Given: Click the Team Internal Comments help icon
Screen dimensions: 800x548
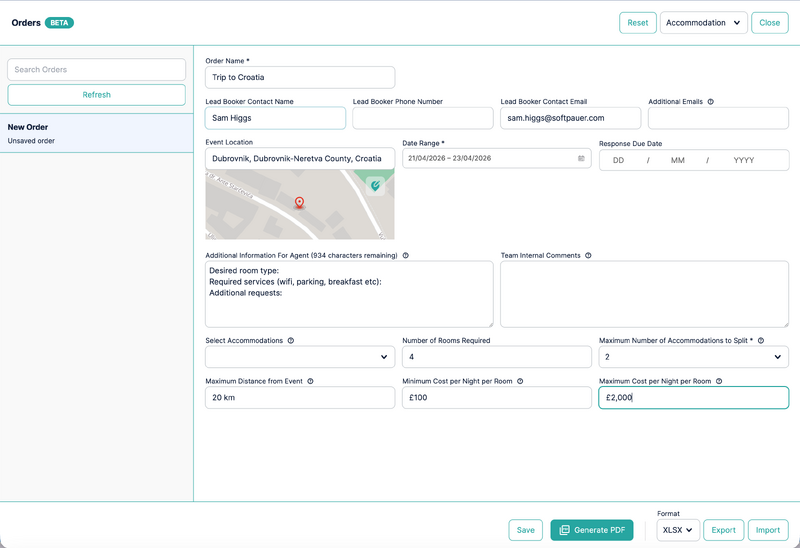Looking at the screenshot, I should (x=588, y=255).
